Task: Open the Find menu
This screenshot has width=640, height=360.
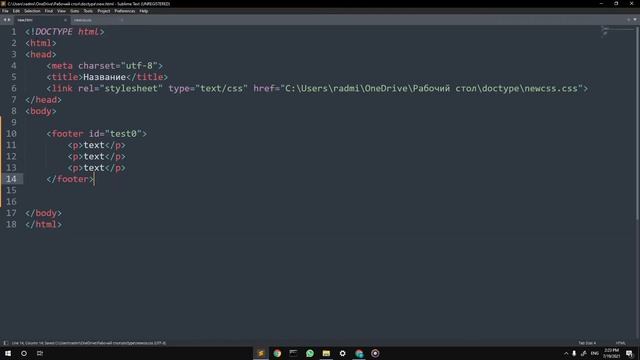Action: coord(49,11)
